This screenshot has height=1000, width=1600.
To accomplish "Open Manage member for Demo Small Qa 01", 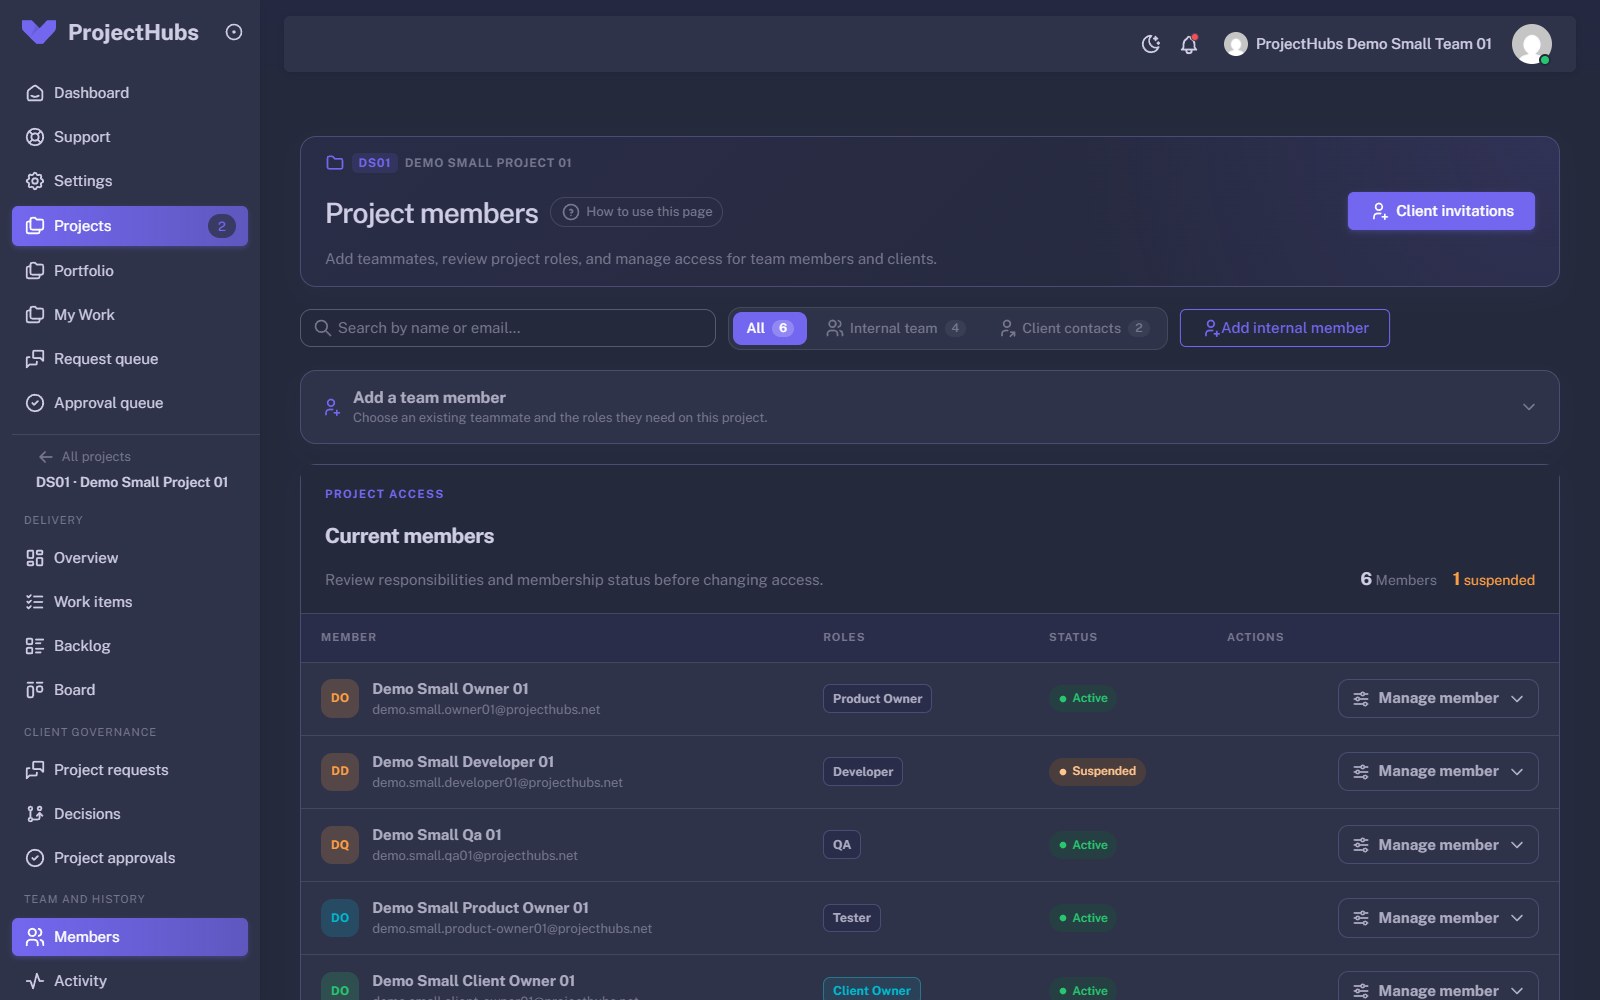I will pos(1438,845).
